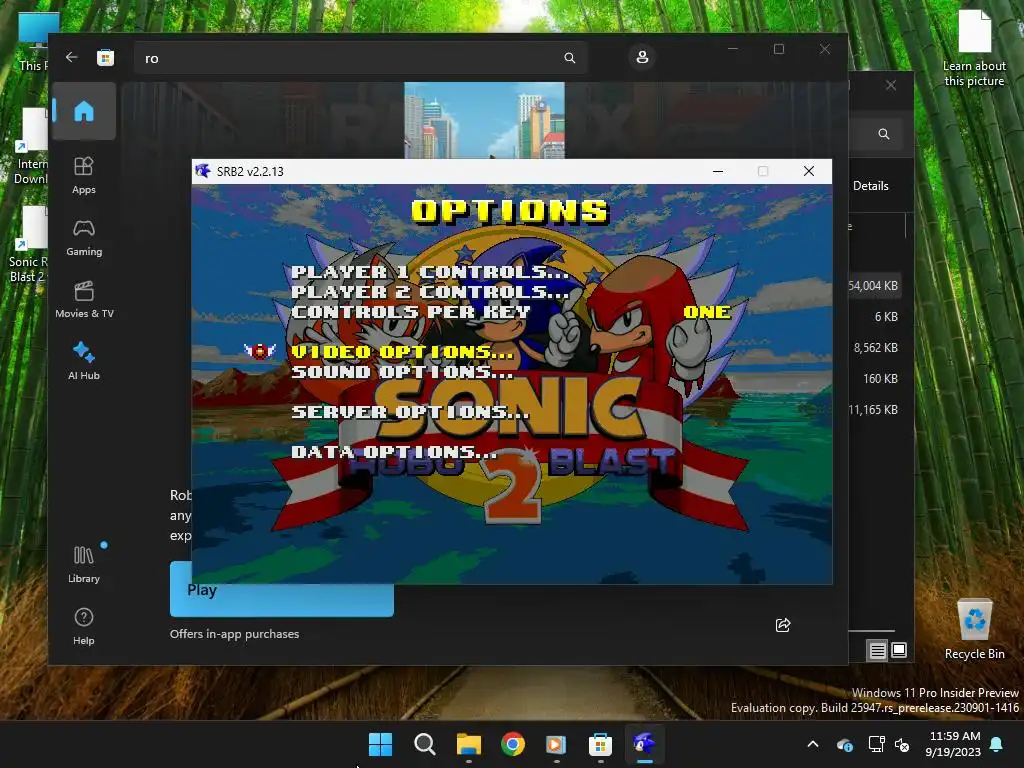
Task: Click the 6 KB file size entry
Action: pos(886,316)
